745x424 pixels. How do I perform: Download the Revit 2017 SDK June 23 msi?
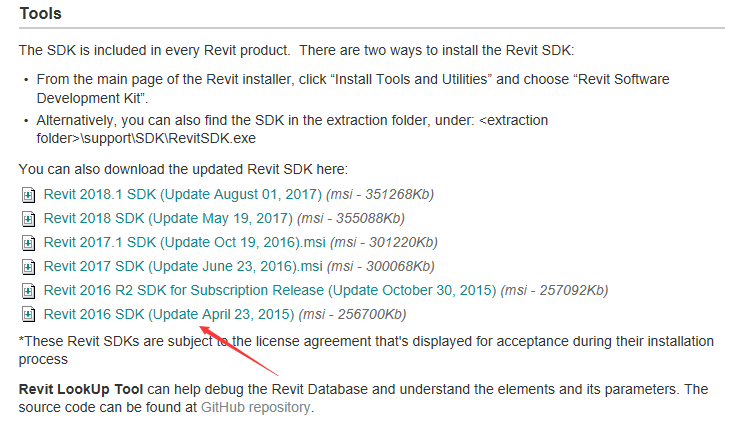[x=183, y=266]
